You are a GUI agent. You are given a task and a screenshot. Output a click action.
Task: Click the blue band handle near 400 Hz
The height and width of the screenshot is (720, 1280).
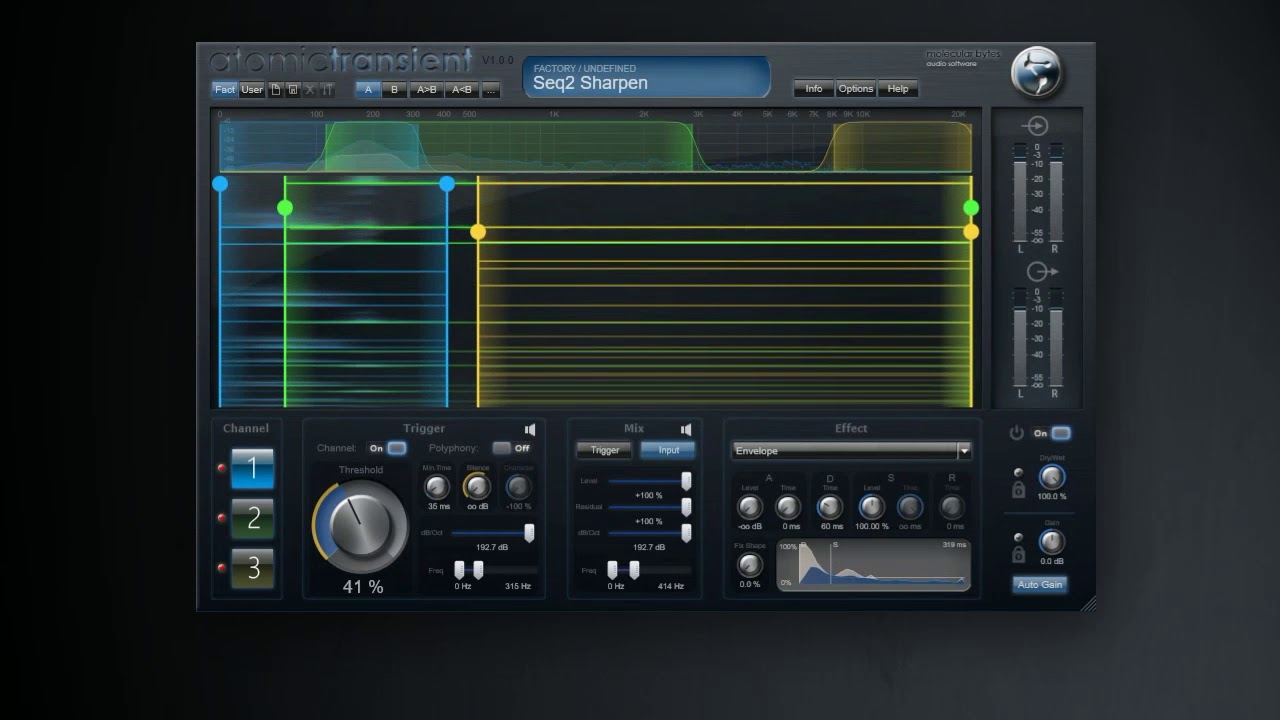coord(447,184)
